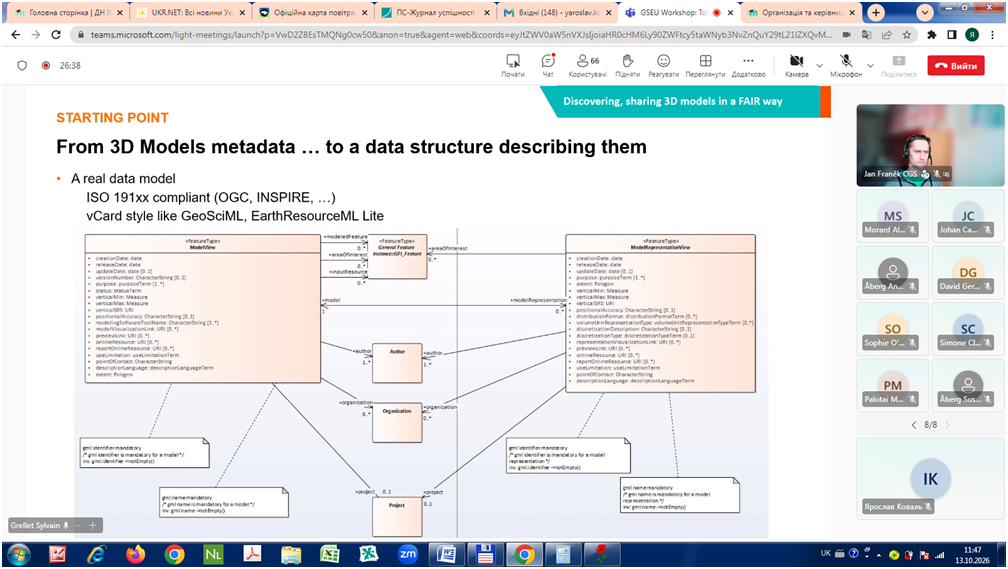
Task: Open Додатково more options menu
Action: [x=748, y=65]
